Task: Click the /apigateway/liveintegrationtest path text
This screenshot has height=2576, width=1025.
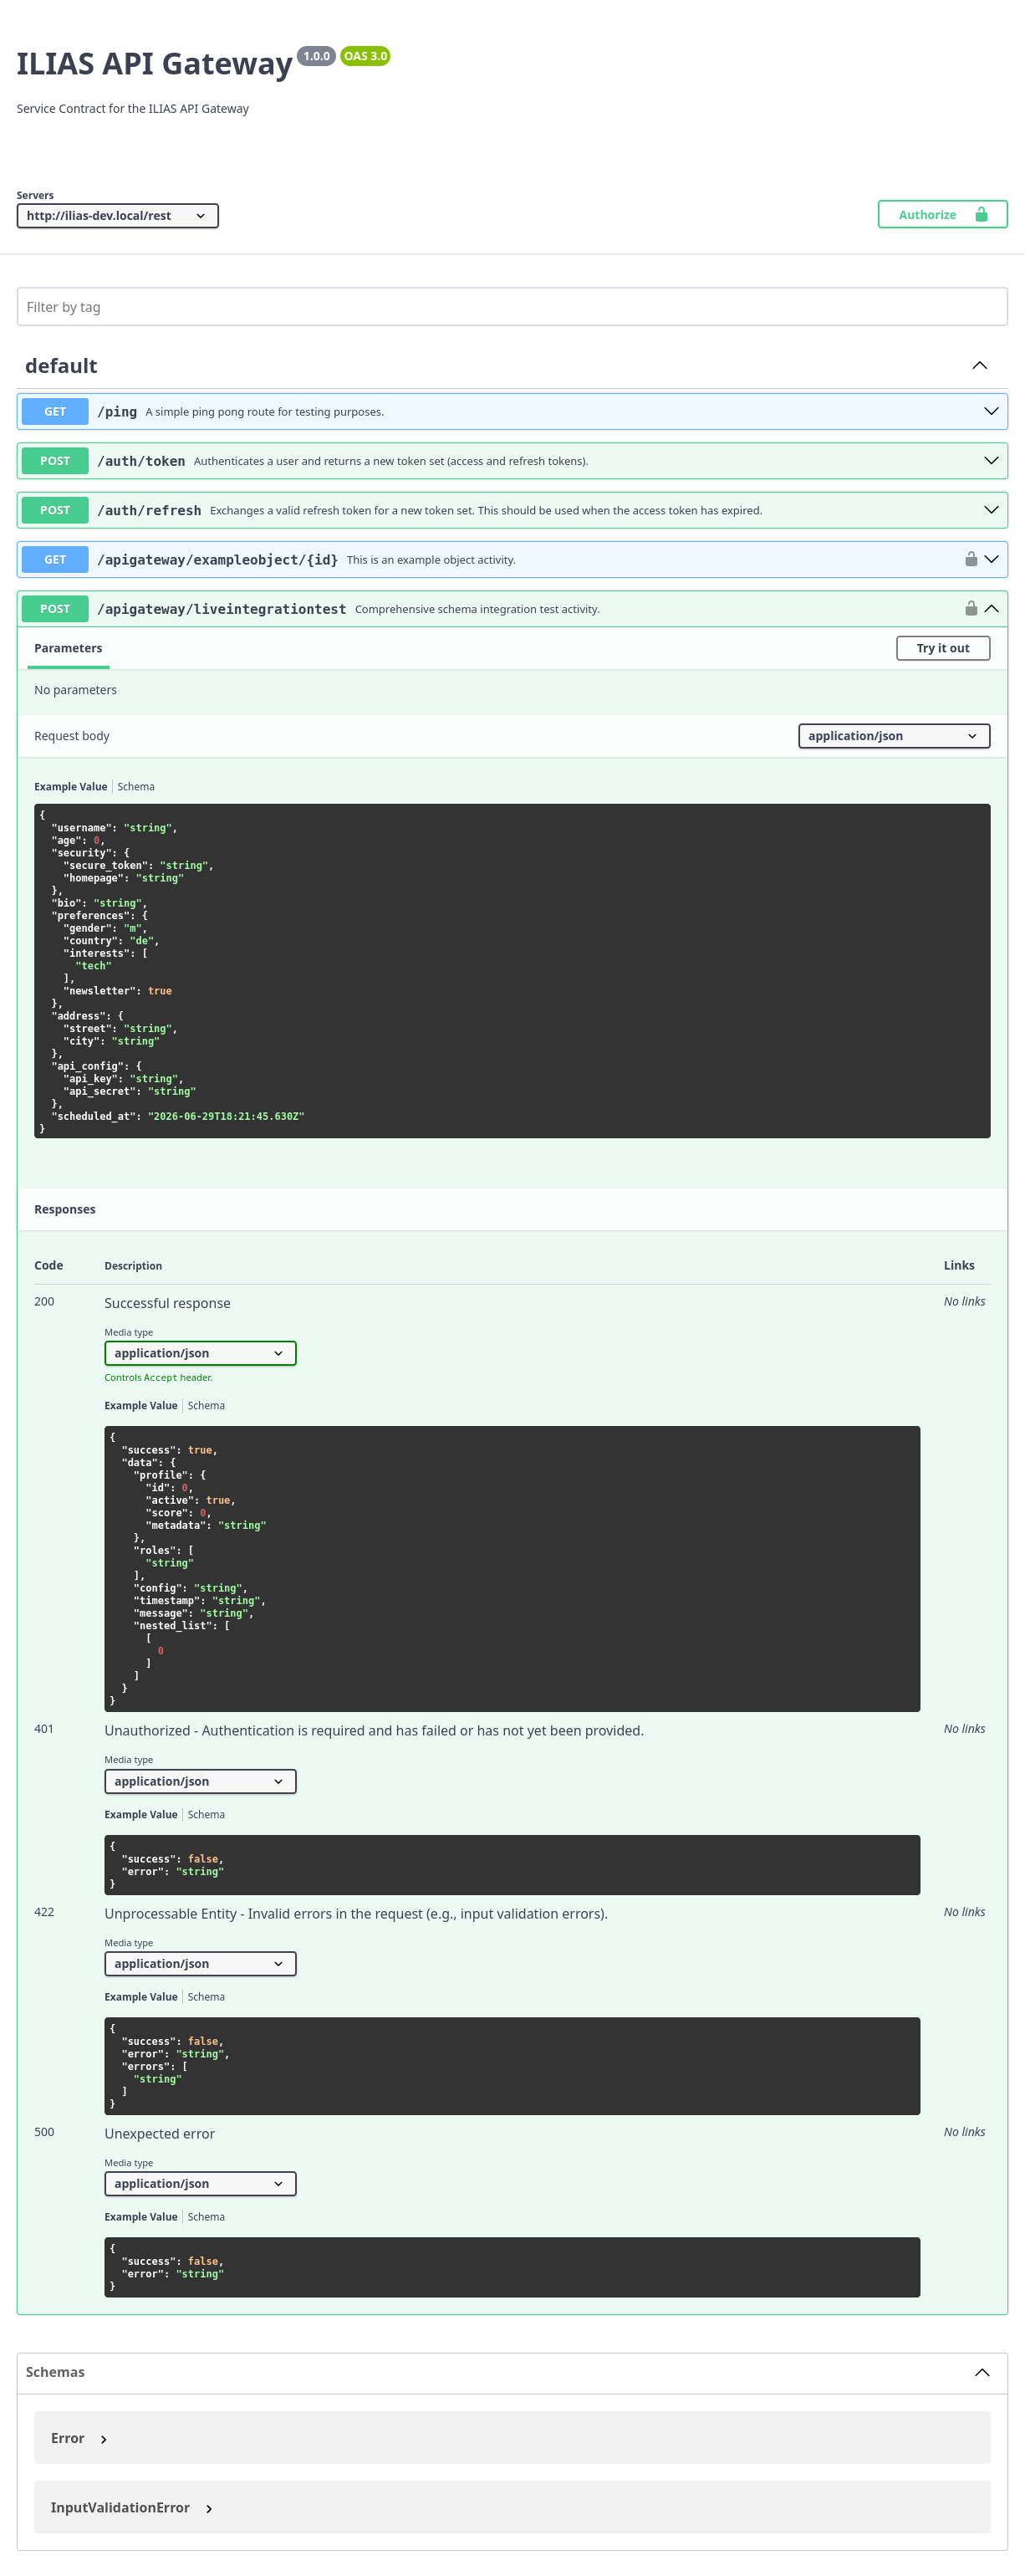Action: [221, 609]
